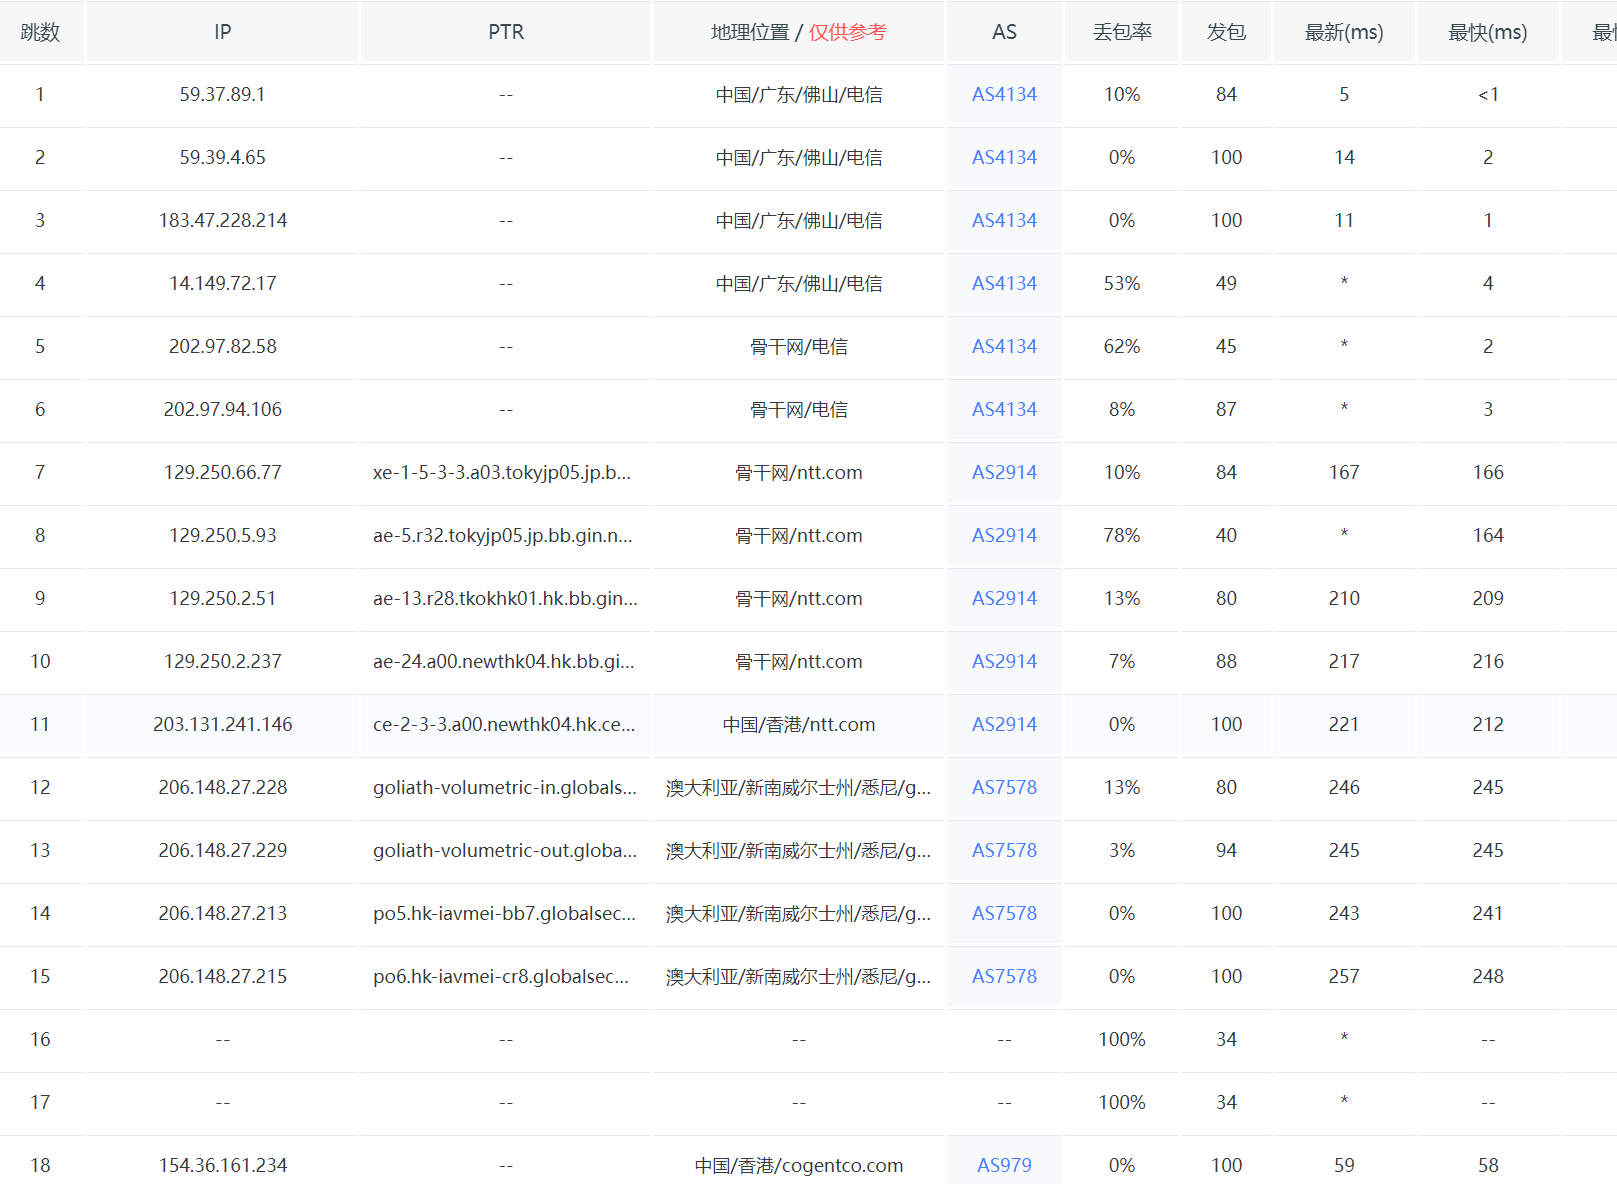Viewport: 1617px width, 1184px height.
Task: Click PTR xe-1-5-3-3.a03.tokyjp05 entry
Action: click(x=502, y=473)
